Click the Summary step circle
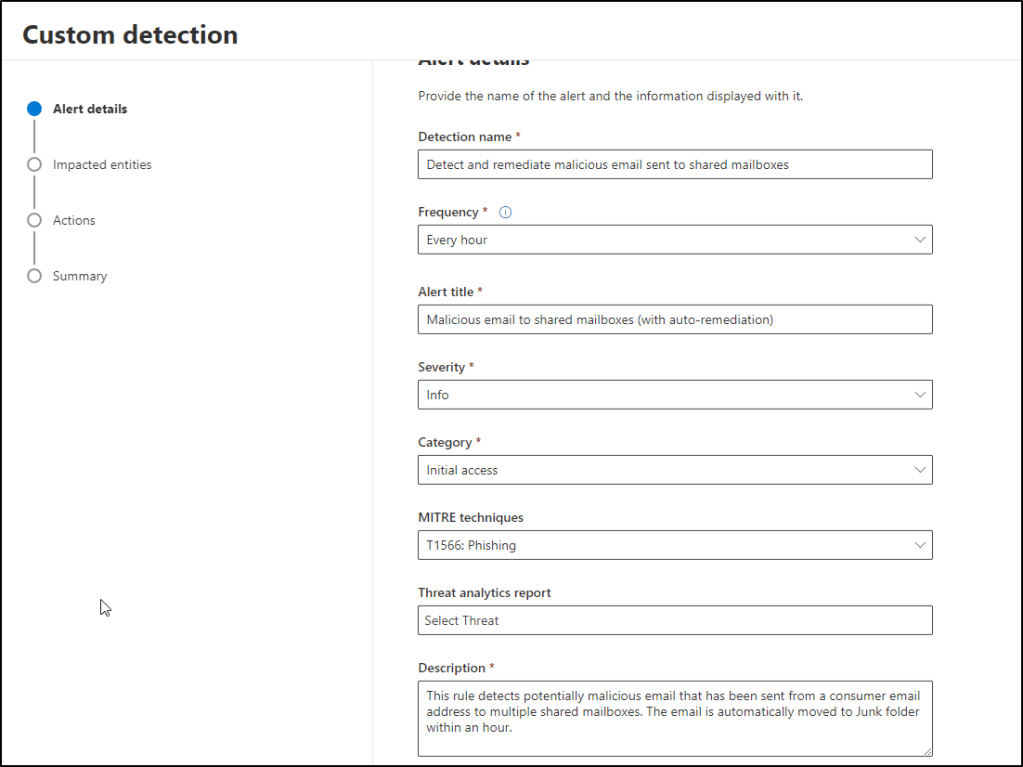1023x767 pixels. tap(35, 276)
